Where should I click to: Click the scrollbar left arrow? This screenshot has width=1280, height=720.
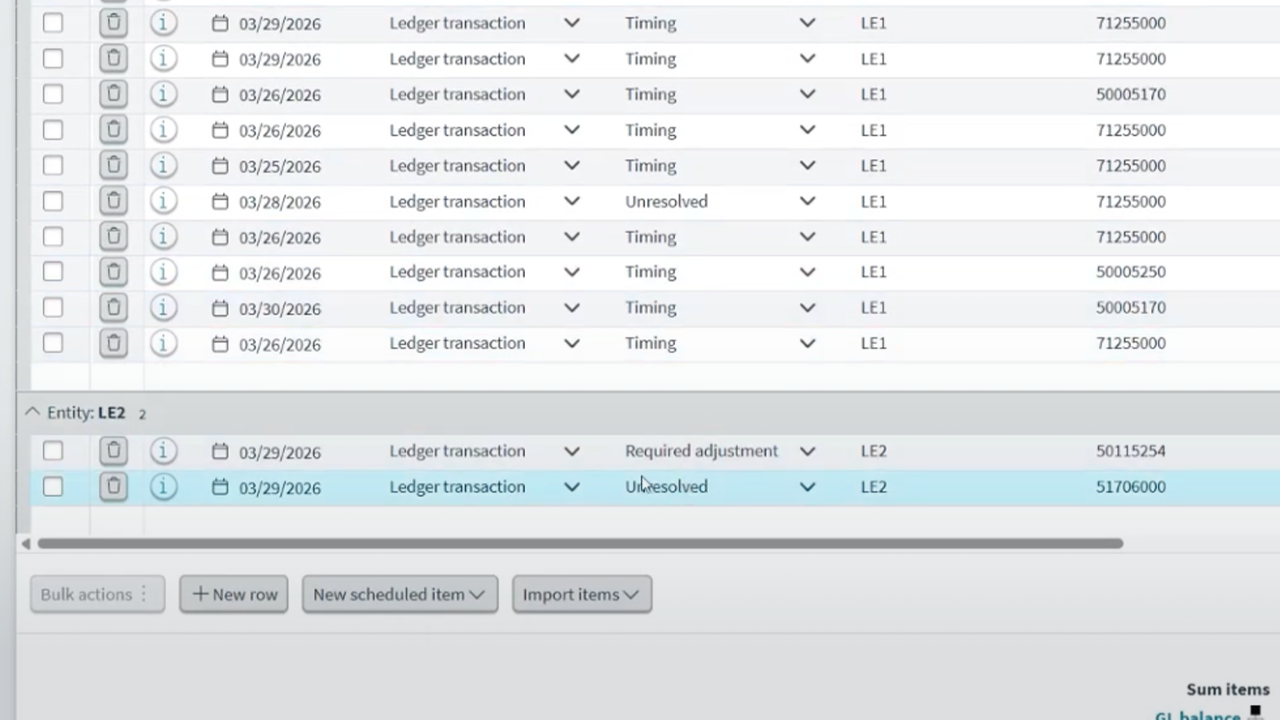26,544
